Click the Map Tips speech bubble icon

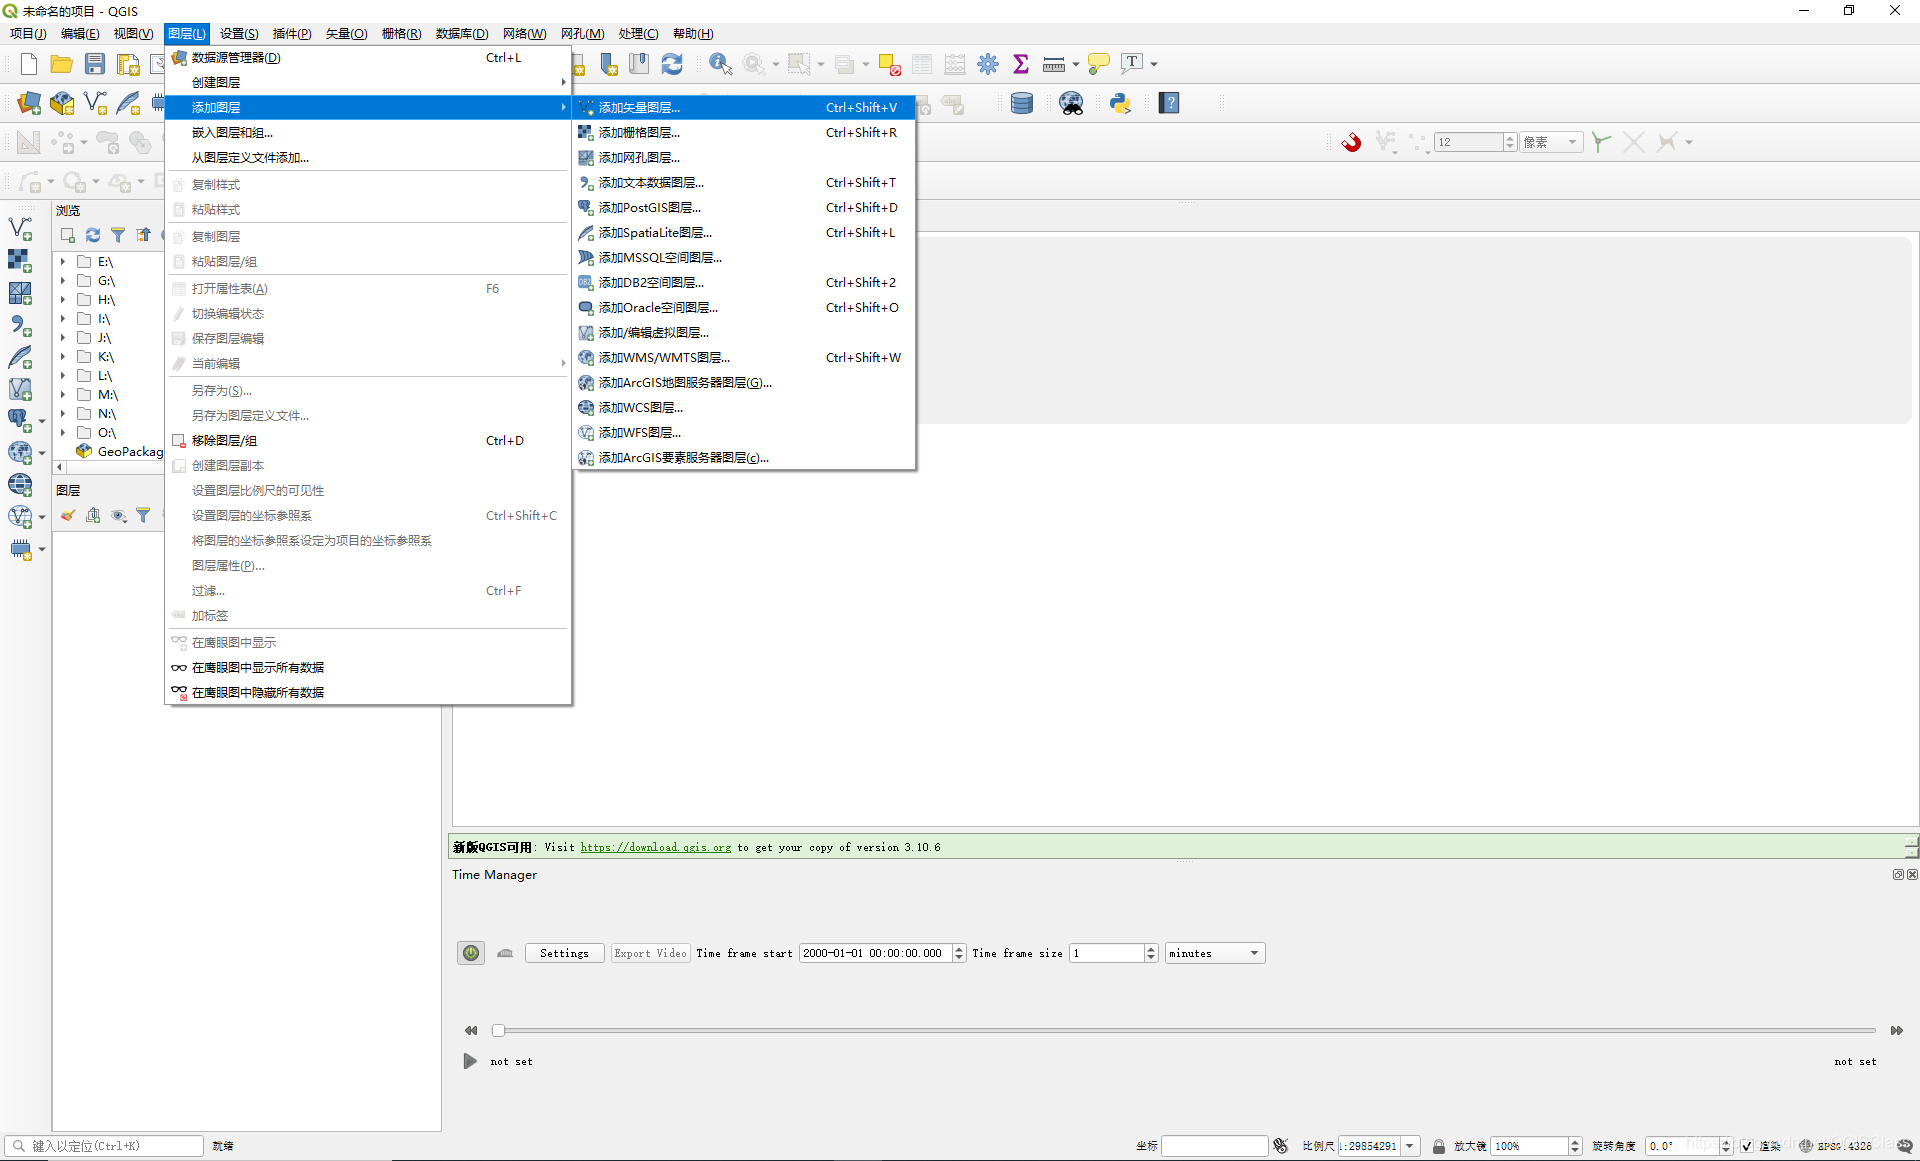[1099, 64]
